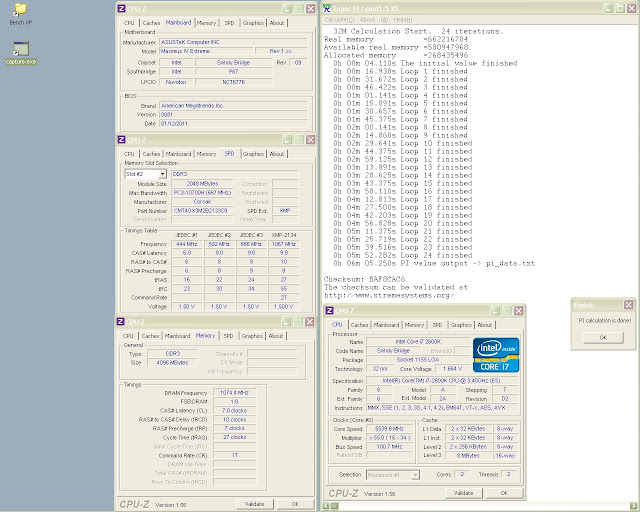Screen dimensions: 640x512
Task: Open Memory tab in CPU window
Action: [414, 325]
